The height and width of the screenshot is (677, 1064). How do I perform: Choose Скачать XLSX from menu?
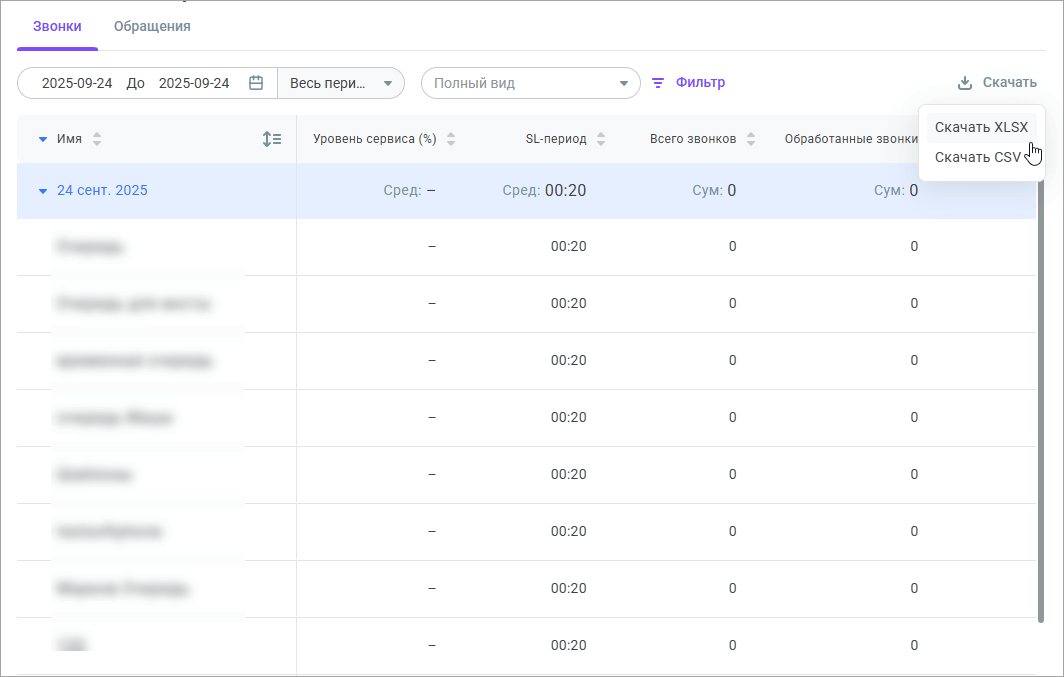(980, 127)
